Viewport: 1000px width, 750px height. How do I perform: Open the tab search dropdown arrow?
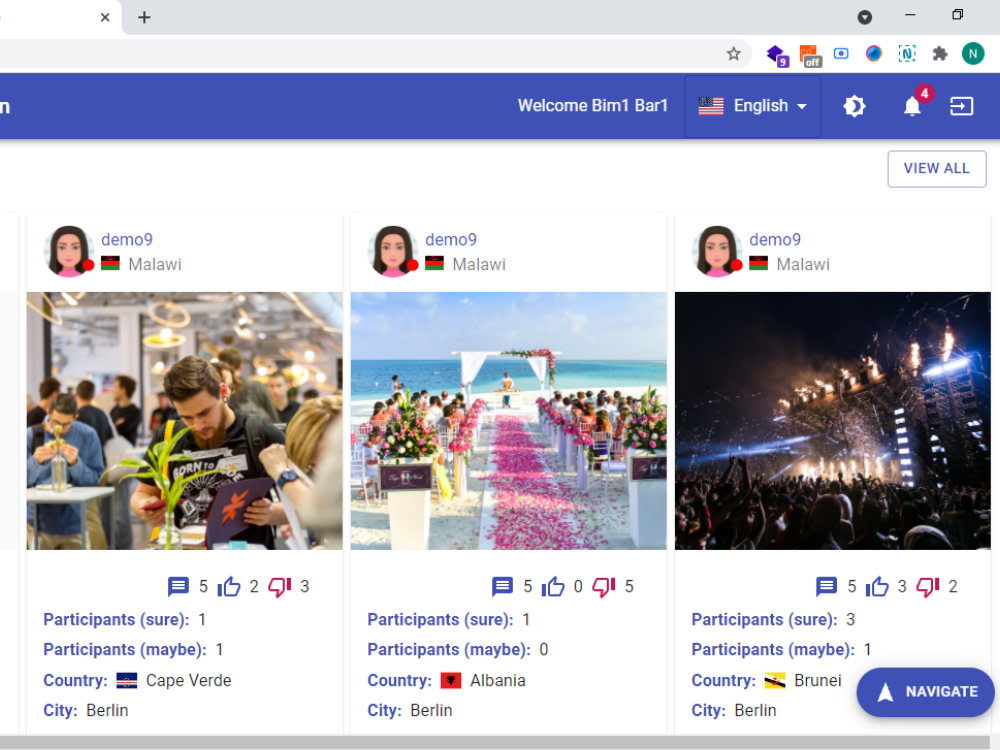point(864,17)
